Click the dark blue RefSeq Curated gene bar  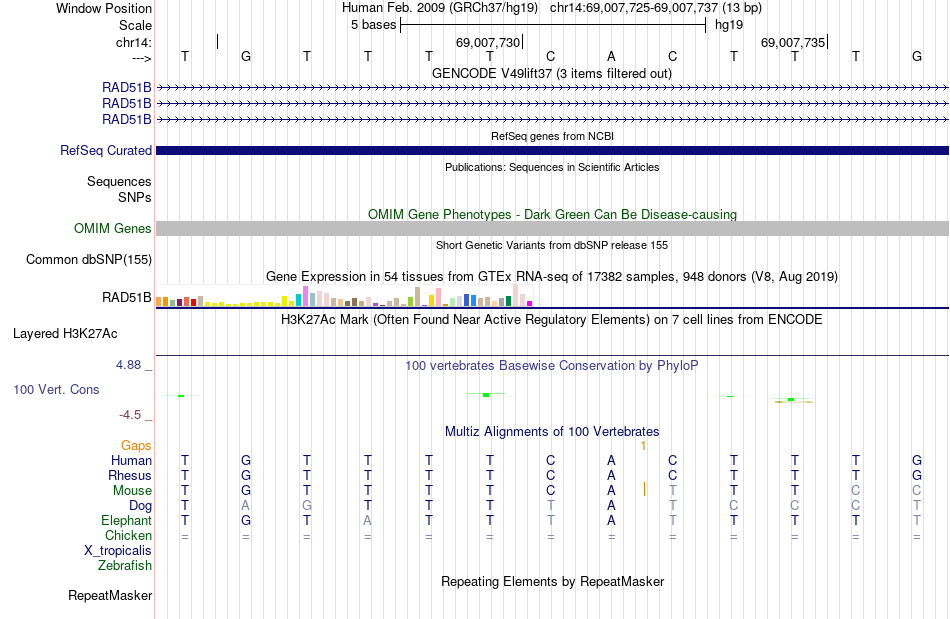(552, 150)
